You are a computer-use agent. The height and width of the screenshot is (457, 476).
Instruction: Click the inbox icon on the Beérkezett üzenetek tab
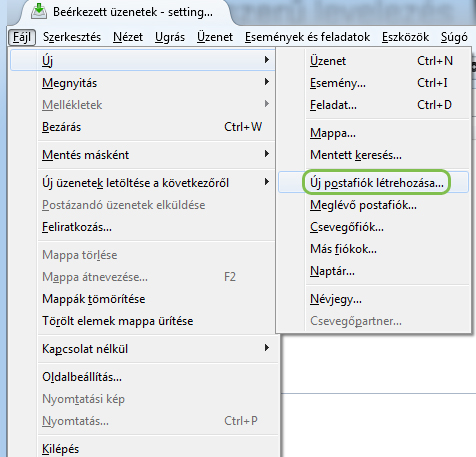[x=39, y=11]
